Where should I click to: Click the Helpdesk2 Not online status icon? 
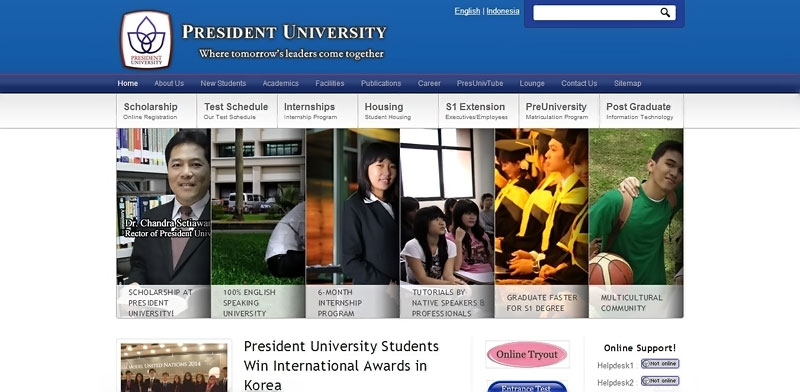pos(660,381)
